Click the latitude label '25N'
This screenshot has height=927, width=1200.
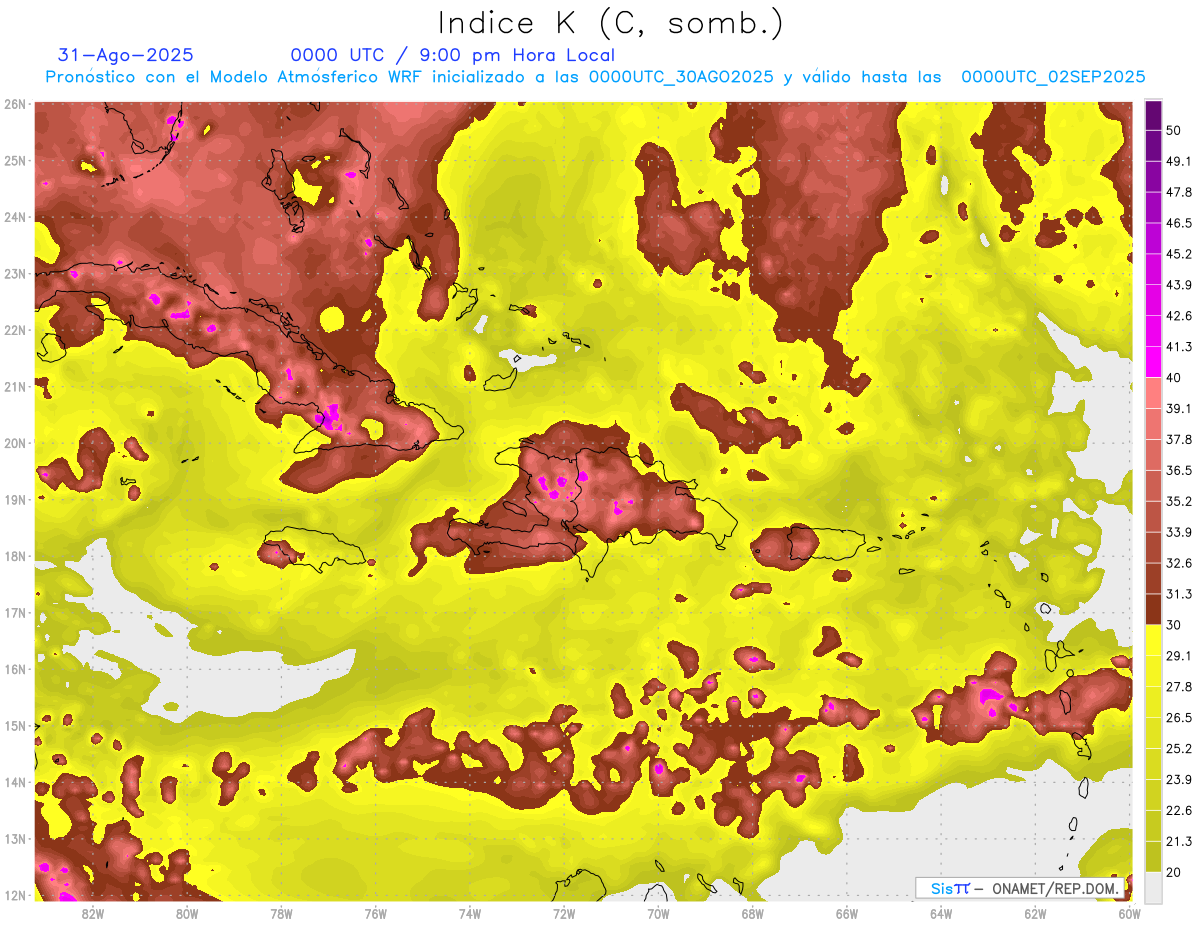point(16,160)
